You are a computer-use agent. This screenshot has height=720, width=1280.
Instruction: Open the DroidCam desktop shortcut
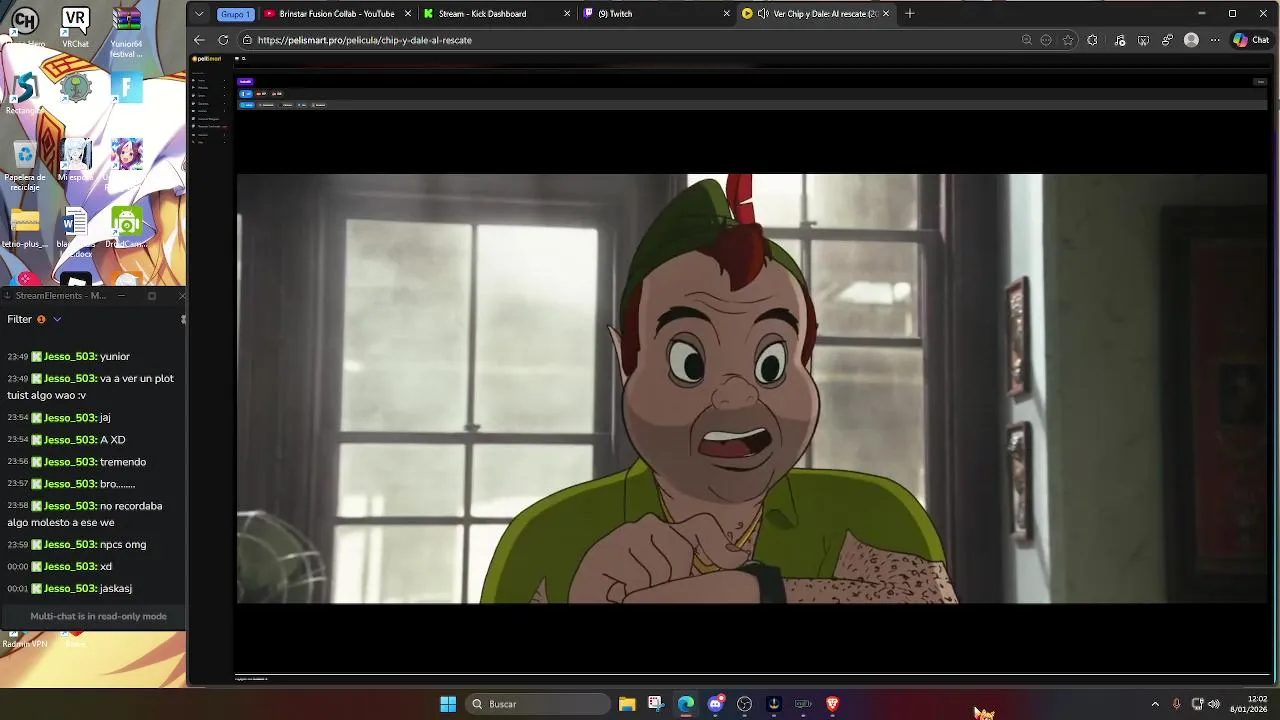126,227
